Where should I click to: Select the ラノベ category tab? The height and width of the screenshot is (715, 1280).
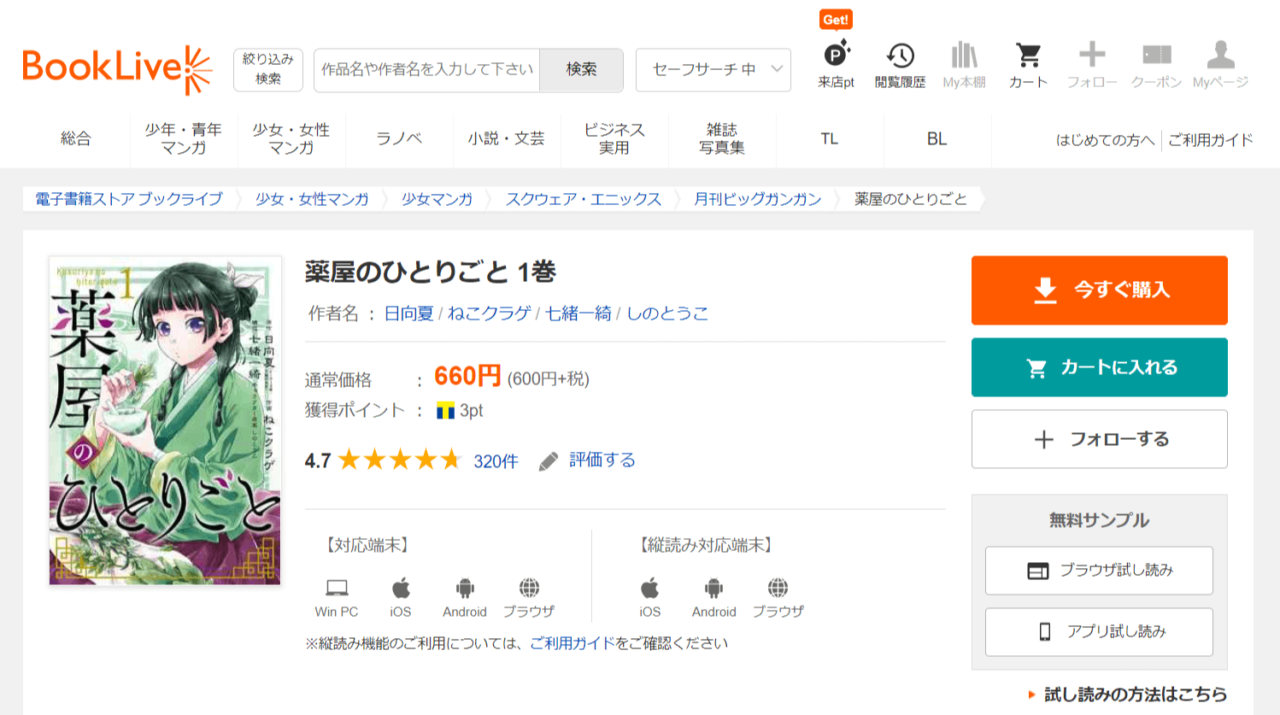399,139
